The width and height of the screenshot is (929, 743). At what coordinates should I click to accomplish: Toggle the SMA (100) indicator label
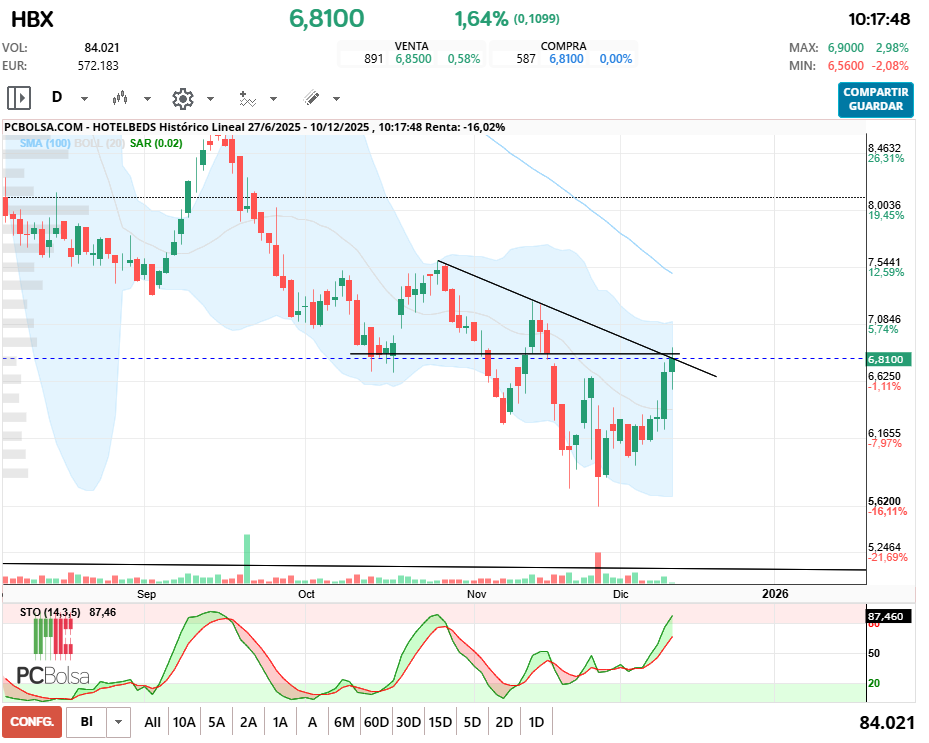click(x=44, y=144)
